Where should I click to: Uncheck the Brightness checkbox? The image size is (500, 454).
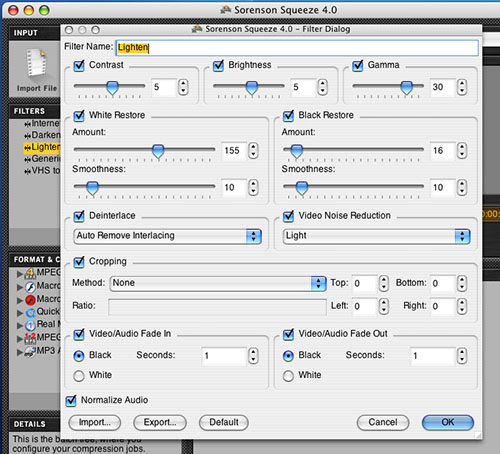coord(218,65)
